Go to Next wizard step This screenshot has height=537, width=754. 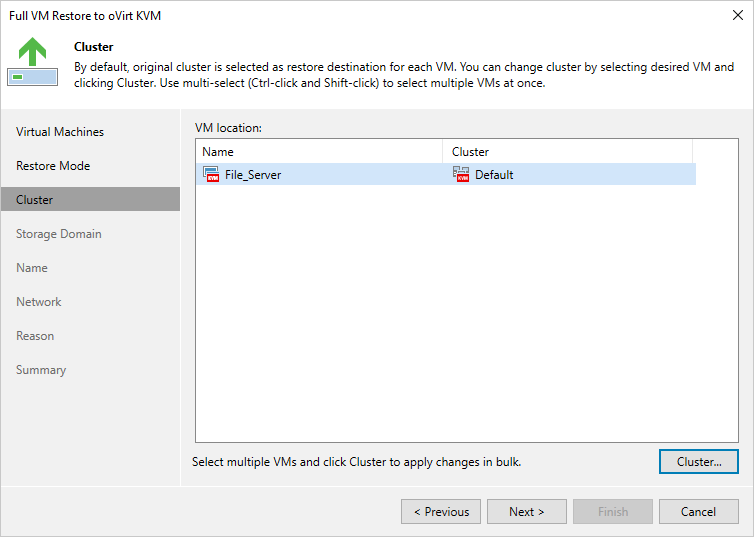tap(526, 512)
